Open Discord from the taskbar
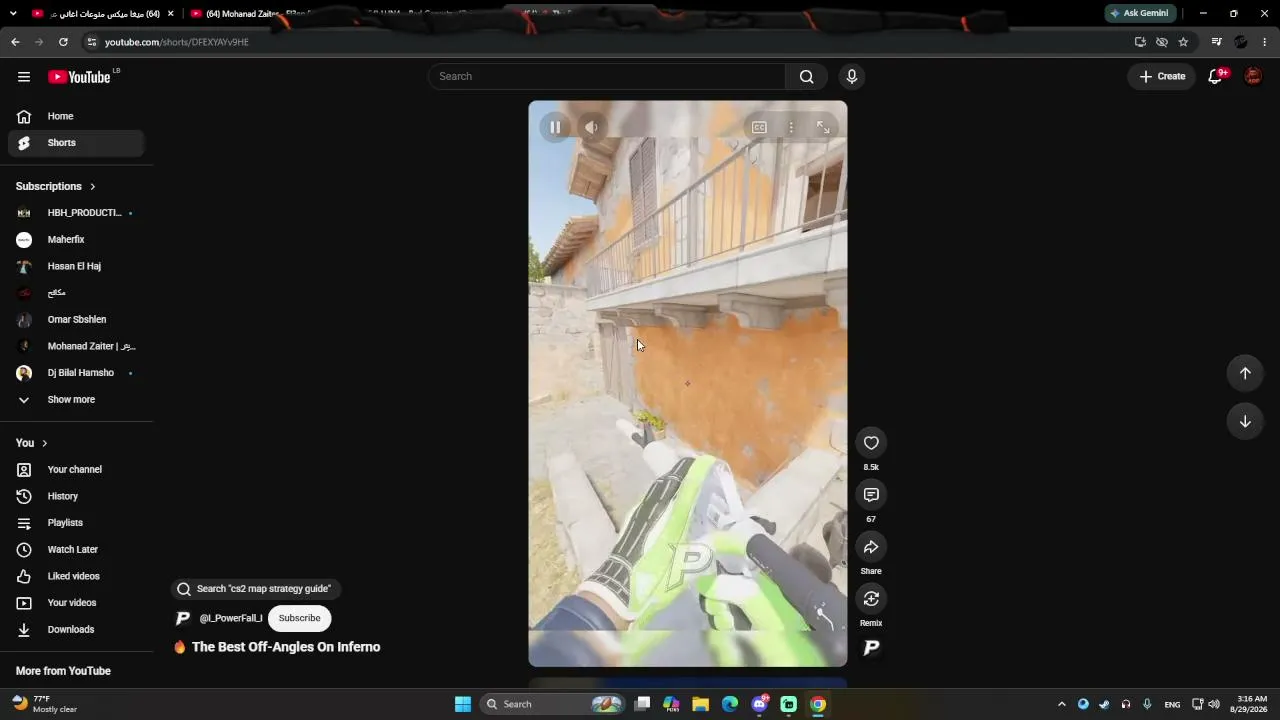Image resolution: width=1280 pixels, height=720 pixels. pos(759,704)
